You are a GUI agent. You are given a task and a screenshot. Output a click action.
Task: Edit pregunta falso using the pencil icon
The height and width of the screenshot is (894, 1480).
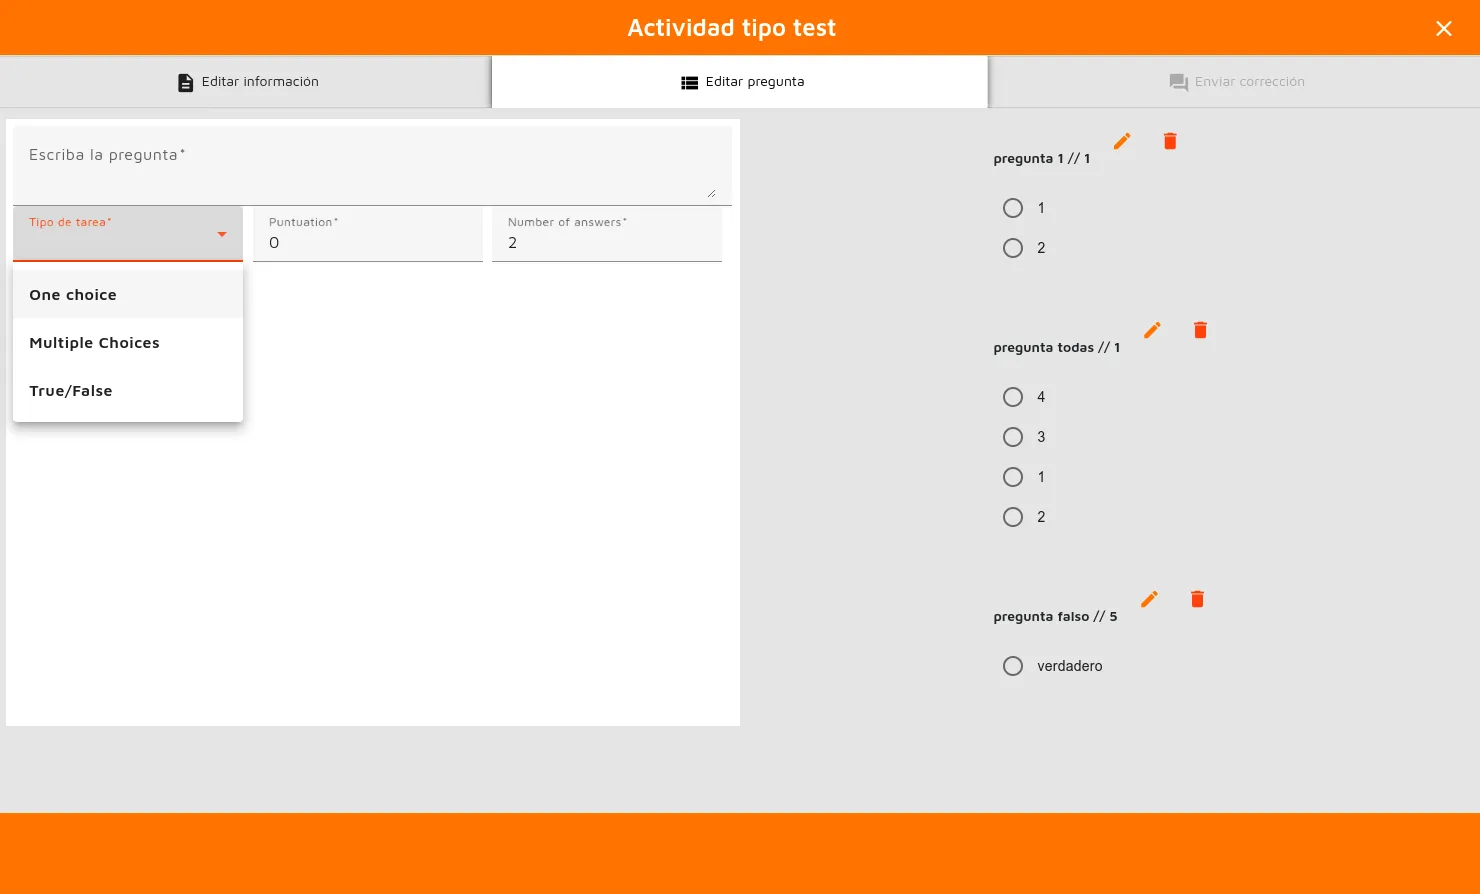point(1149,599)
